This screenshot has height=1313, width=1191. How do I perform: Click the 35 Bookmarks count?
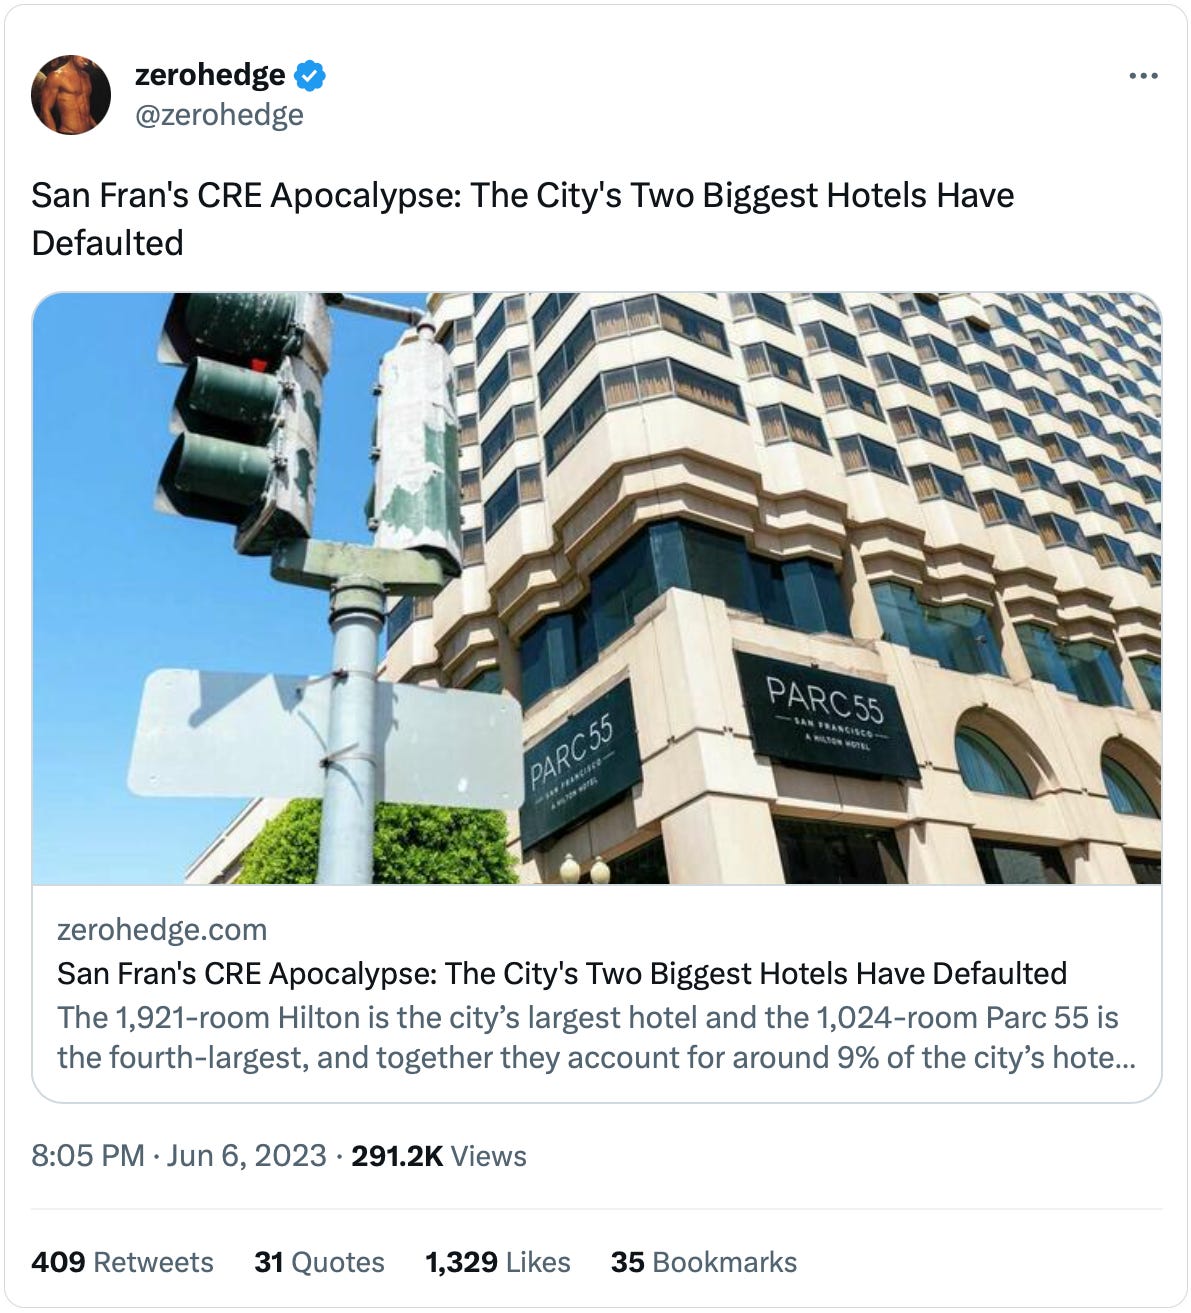[704, 1262]
